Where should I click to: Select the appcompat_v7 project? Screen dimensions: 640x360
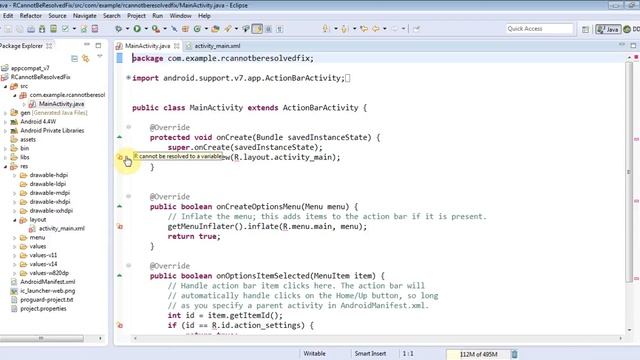click(x=30, y=68)
